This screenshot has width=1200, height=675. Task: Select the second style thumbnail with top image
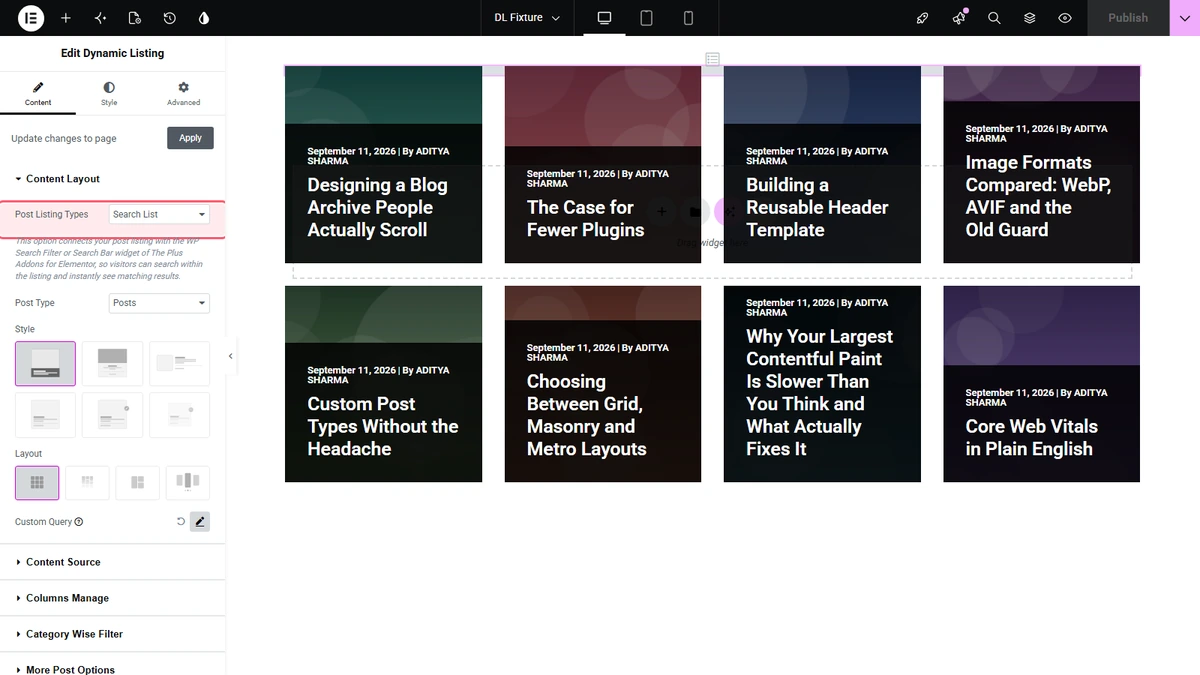(112, 364)
